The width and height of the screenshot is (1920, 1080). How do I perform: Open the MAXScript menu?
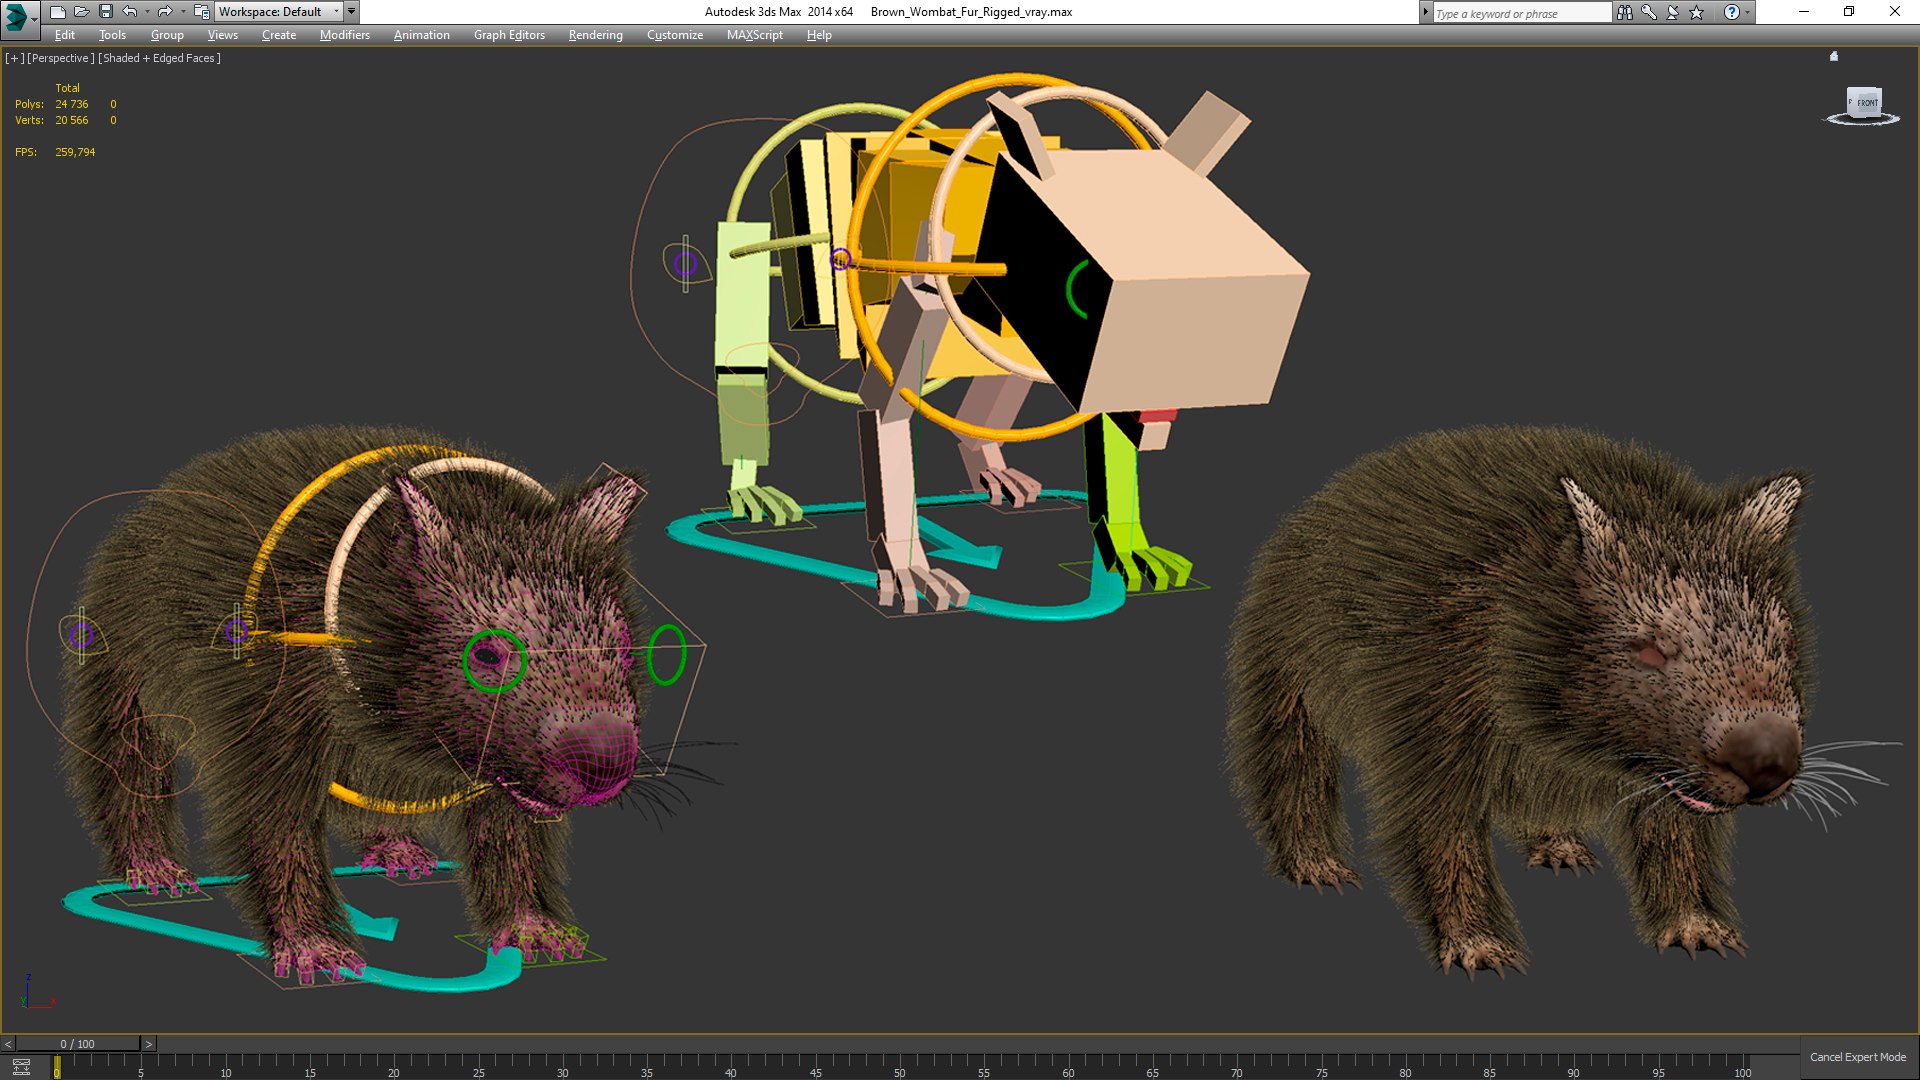coord(755,35)
